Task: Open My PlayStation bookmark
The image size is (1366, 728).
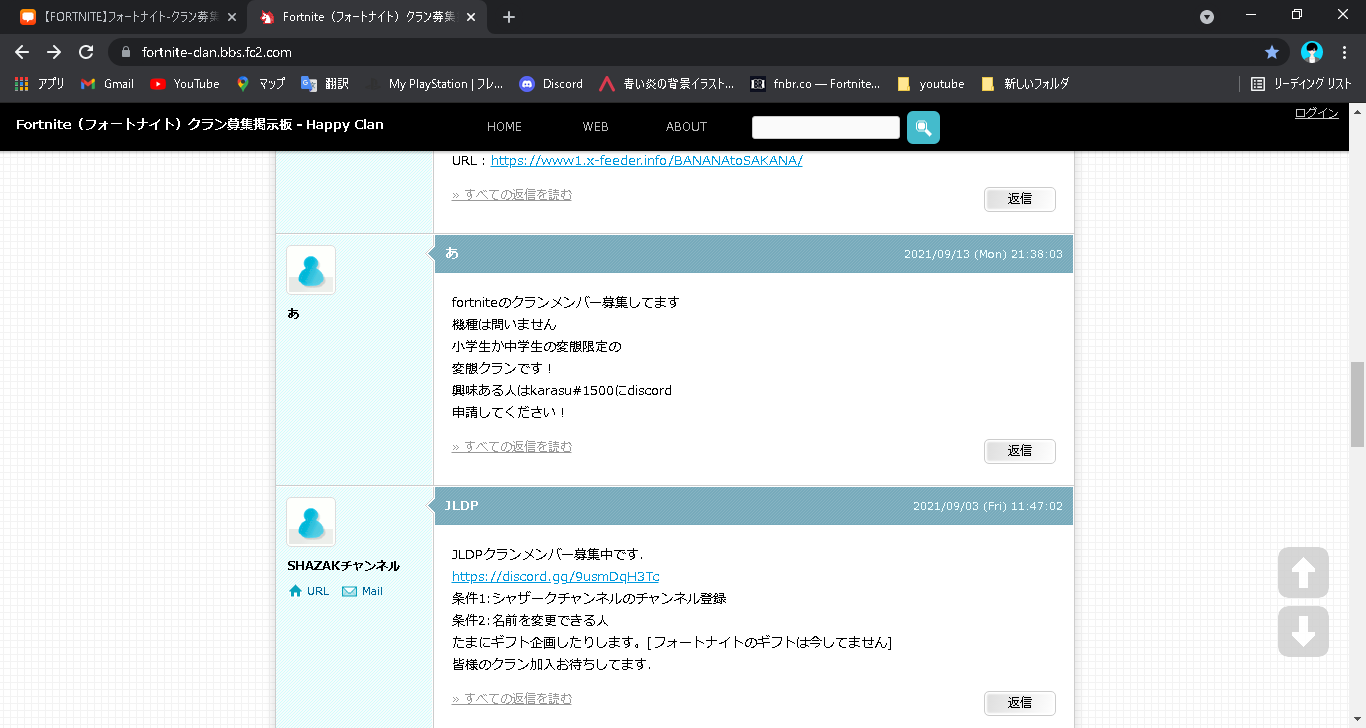Action: (435, 84)
